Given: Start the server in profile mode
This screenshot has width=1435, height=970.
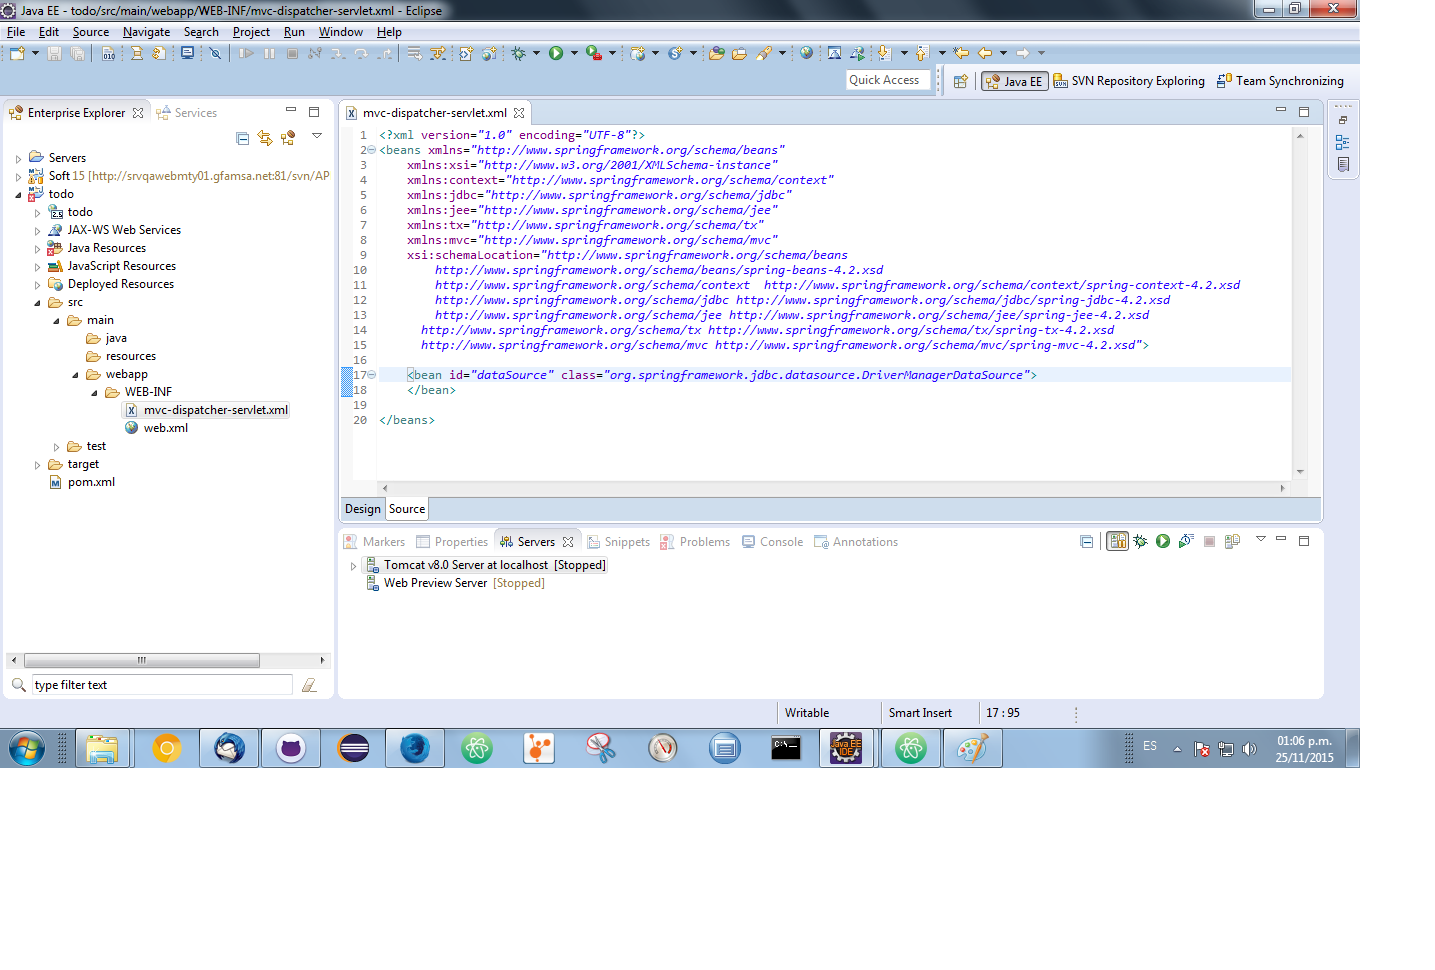Looking at the screenshot, I should [1186, 541].
